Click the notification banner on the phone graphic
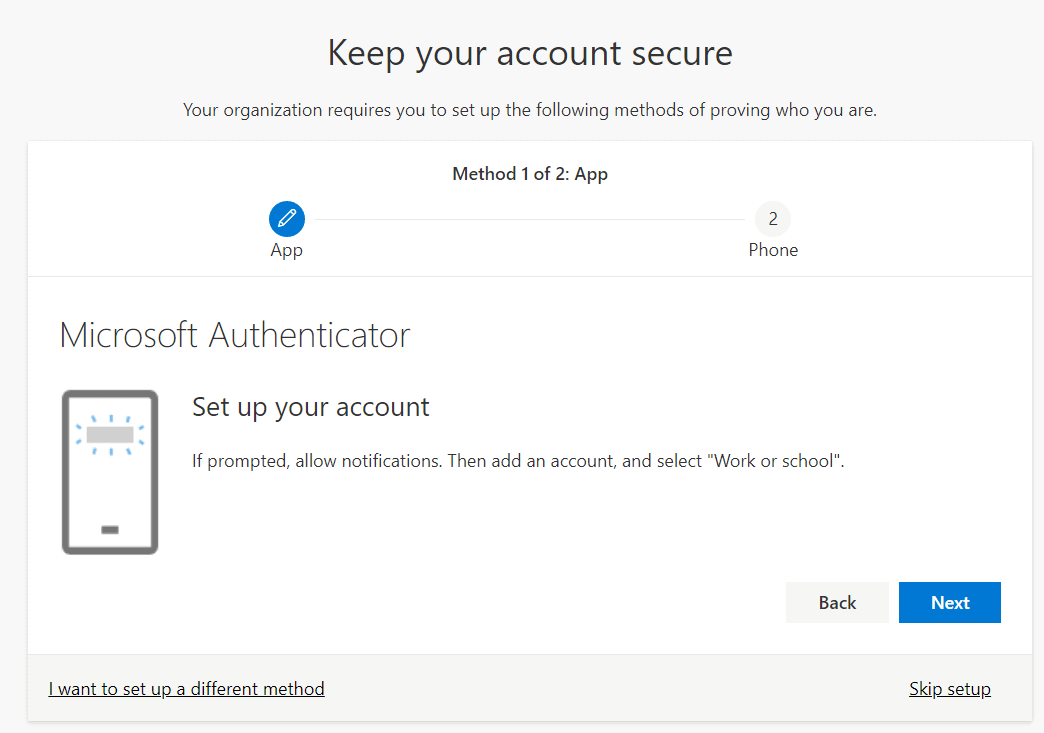The image size is (1044, 733). [110, 432]
